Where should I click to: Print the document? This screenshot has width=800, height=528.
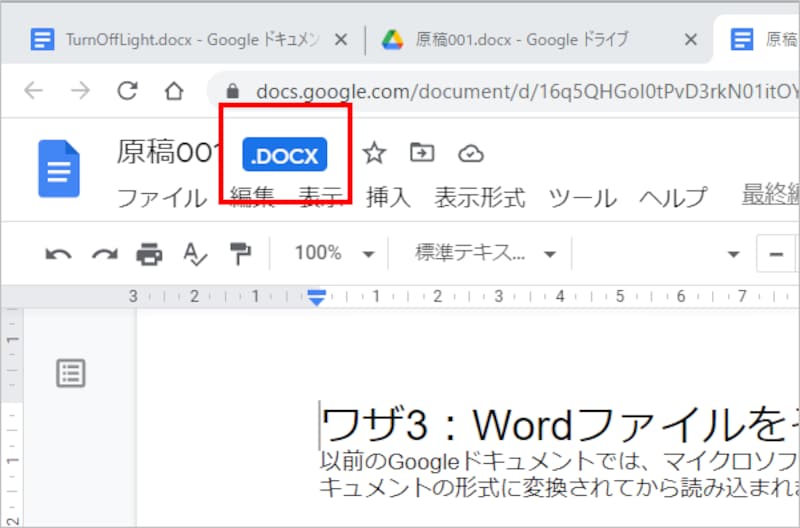coord(149,254)
